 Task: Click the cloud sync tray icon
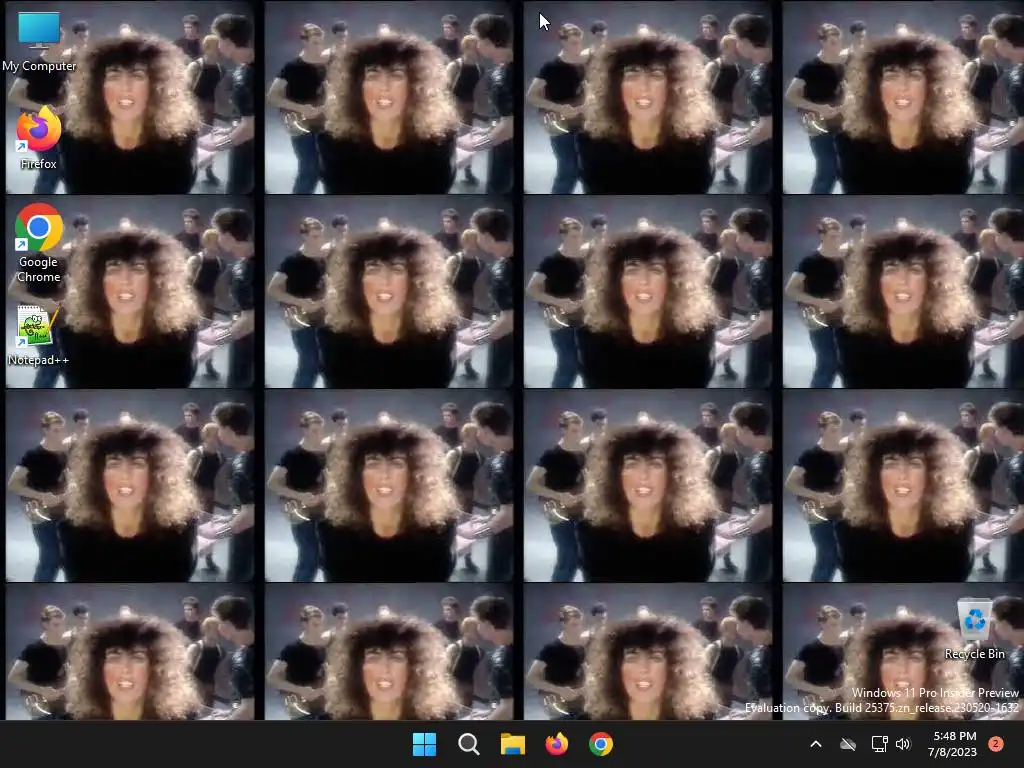848,744
